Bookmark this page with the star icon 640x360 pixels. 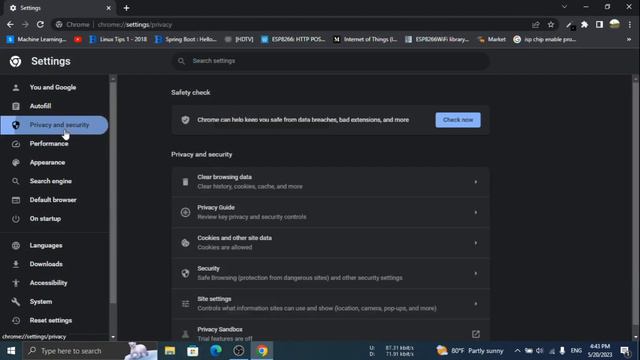[551, 24]
